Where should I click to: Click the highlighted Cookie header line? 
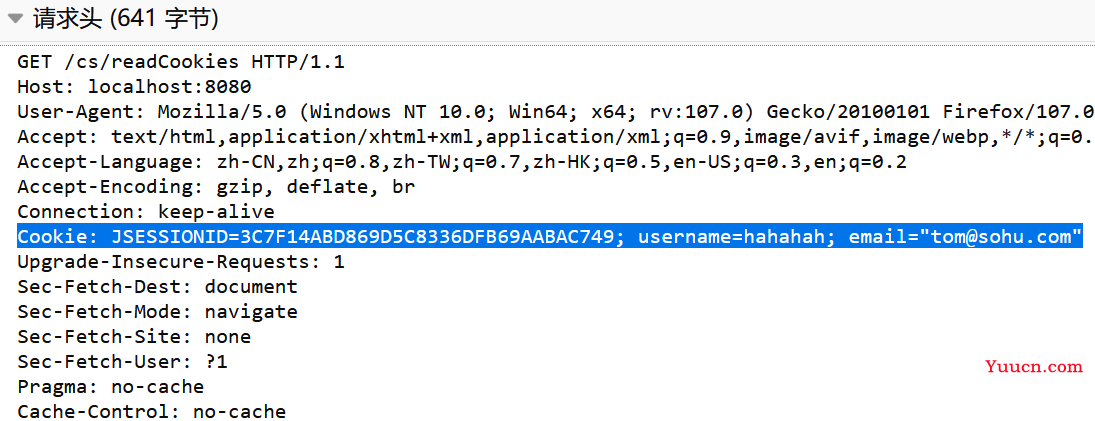coord(550,237)
